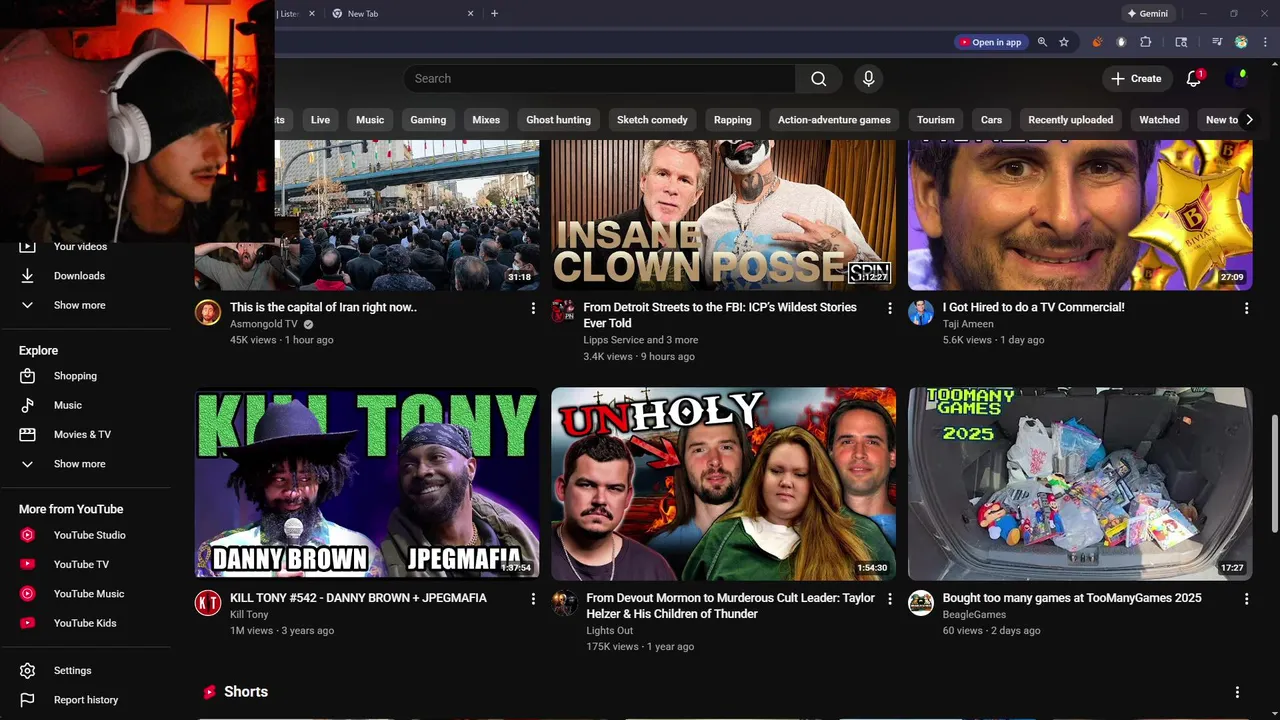This screenshot has height=720, width=1280.
Task: Click the page vertical scrollbar thumb
Action: click(1274, 472)
